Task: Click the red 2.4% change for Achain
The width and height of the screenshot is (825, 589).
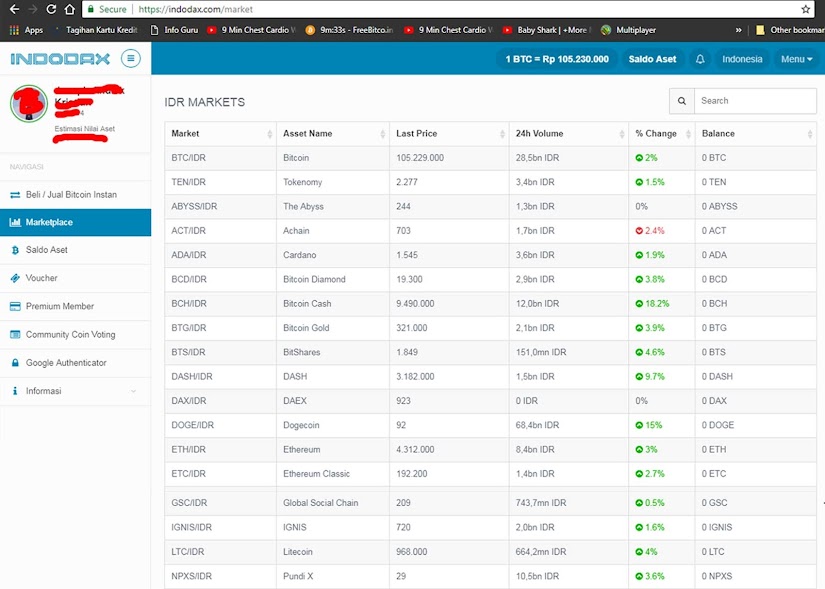Action: point(650,231)
